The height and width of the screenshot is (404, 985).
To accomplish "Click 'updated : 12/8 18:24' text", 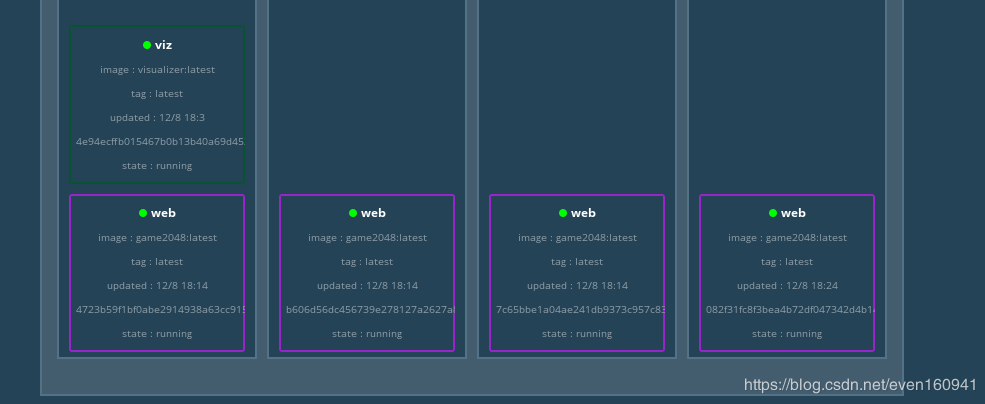I will tap(787, 286).
